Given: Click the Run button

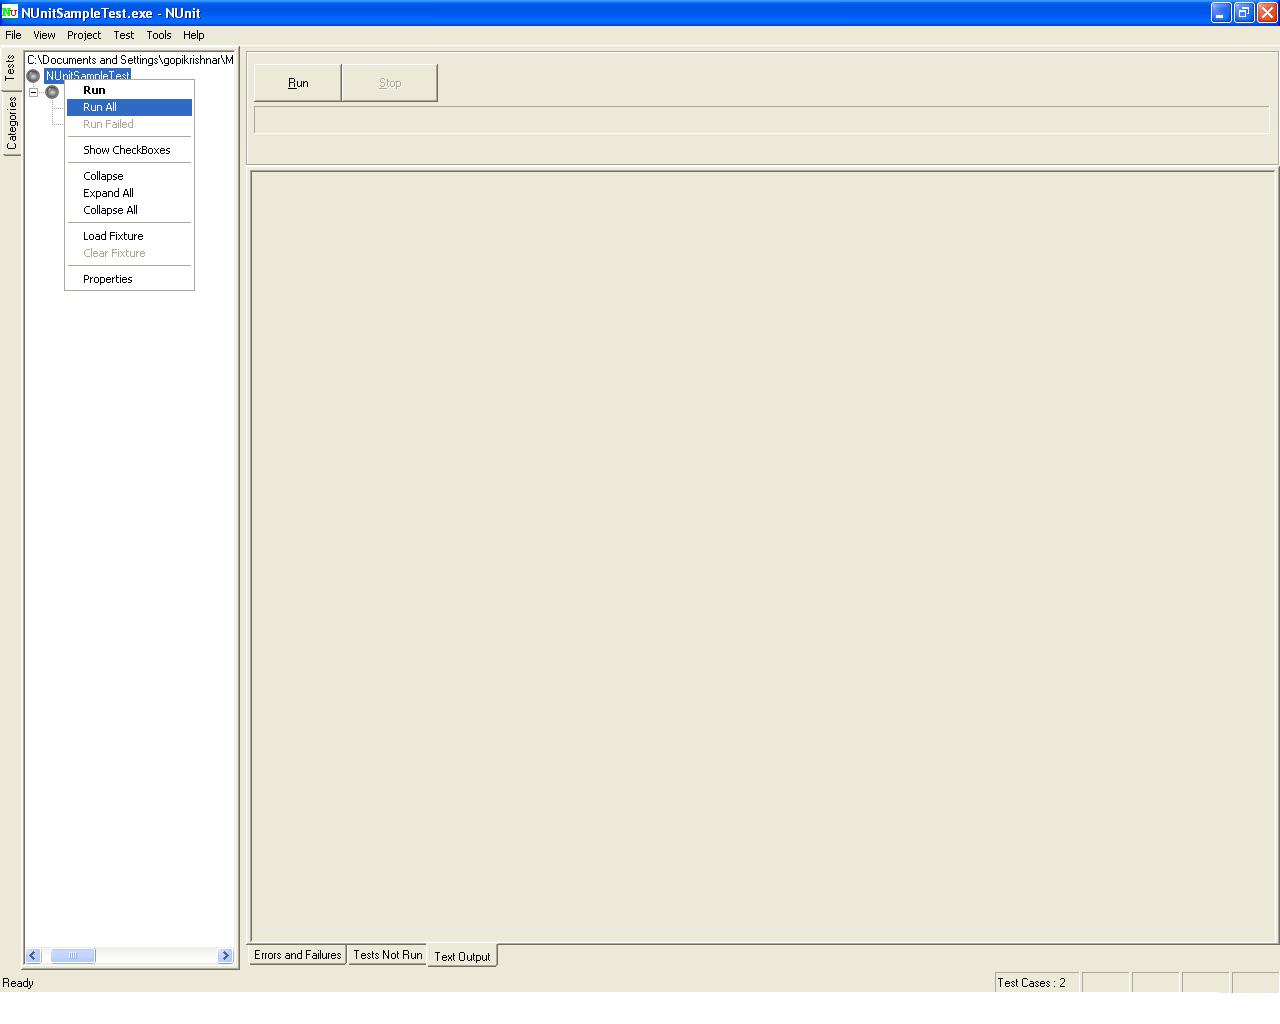Looking at the screenshot, I should tap(297, 82).
